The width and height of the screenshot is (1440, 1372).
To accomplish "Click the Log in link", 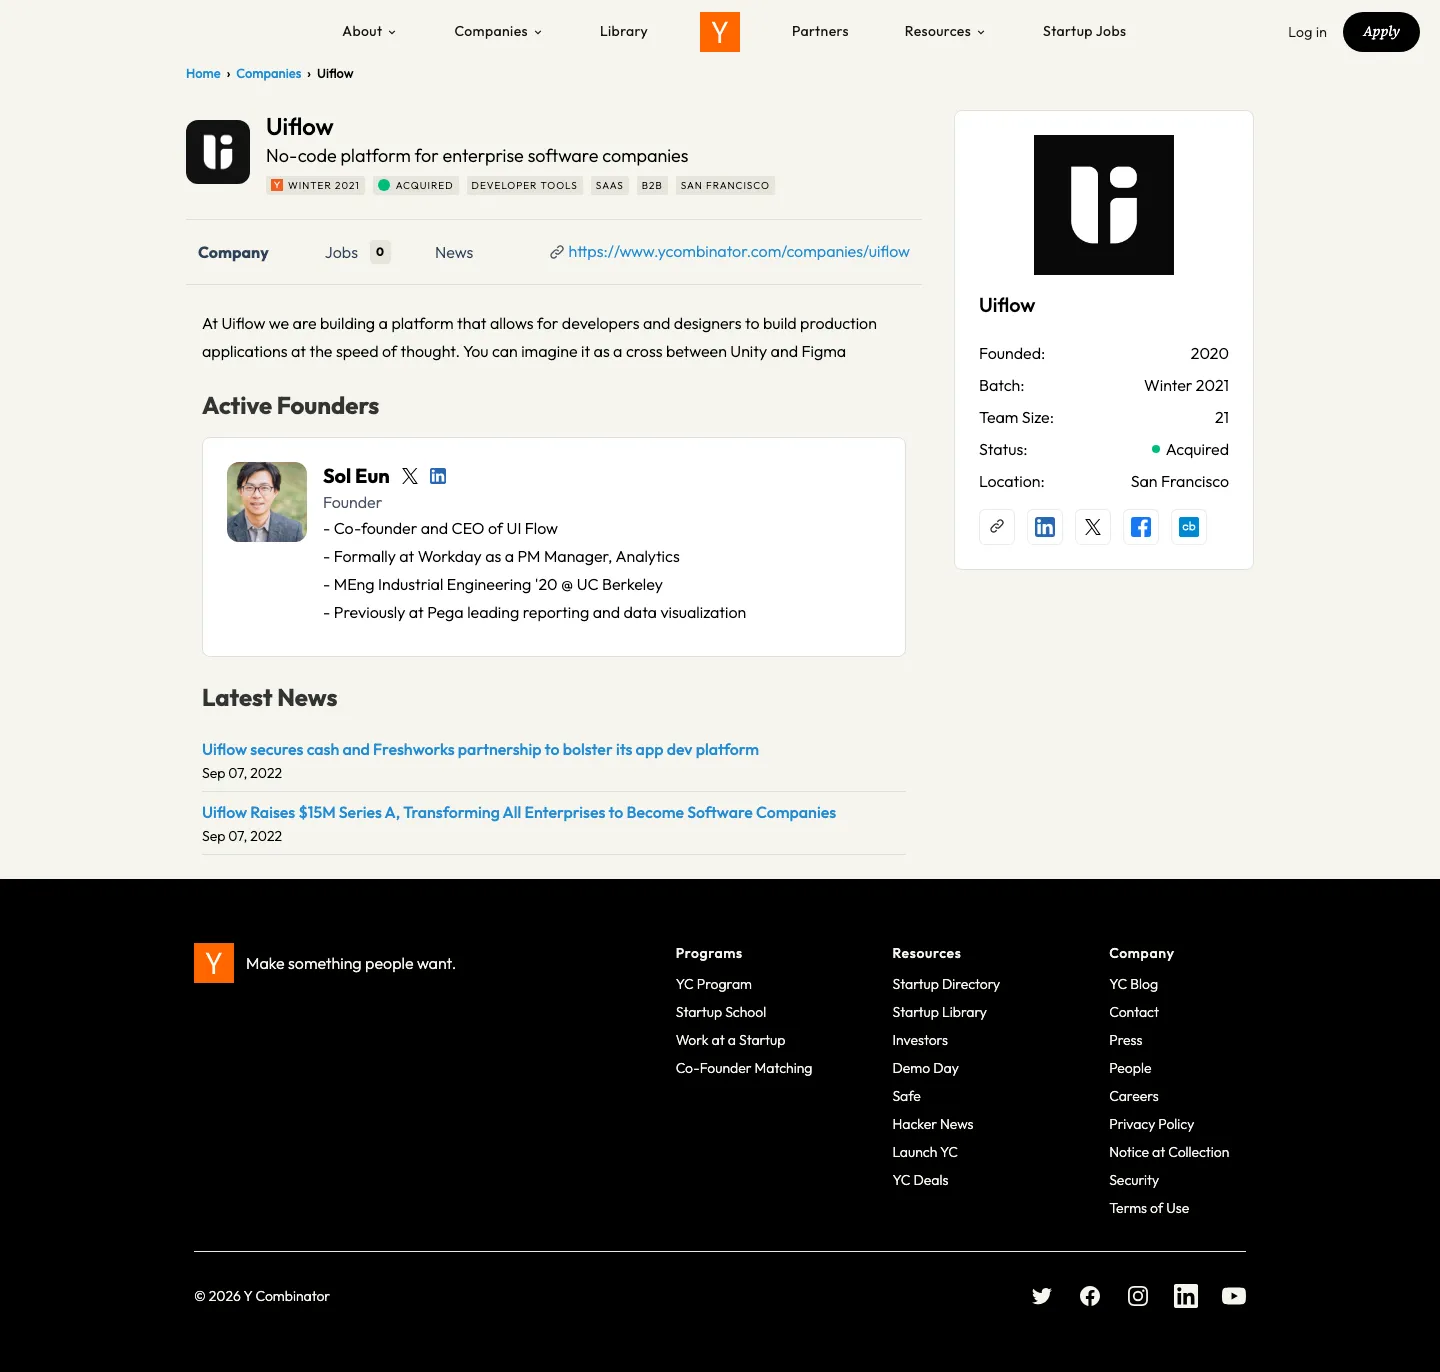I will click(1307, 32).
